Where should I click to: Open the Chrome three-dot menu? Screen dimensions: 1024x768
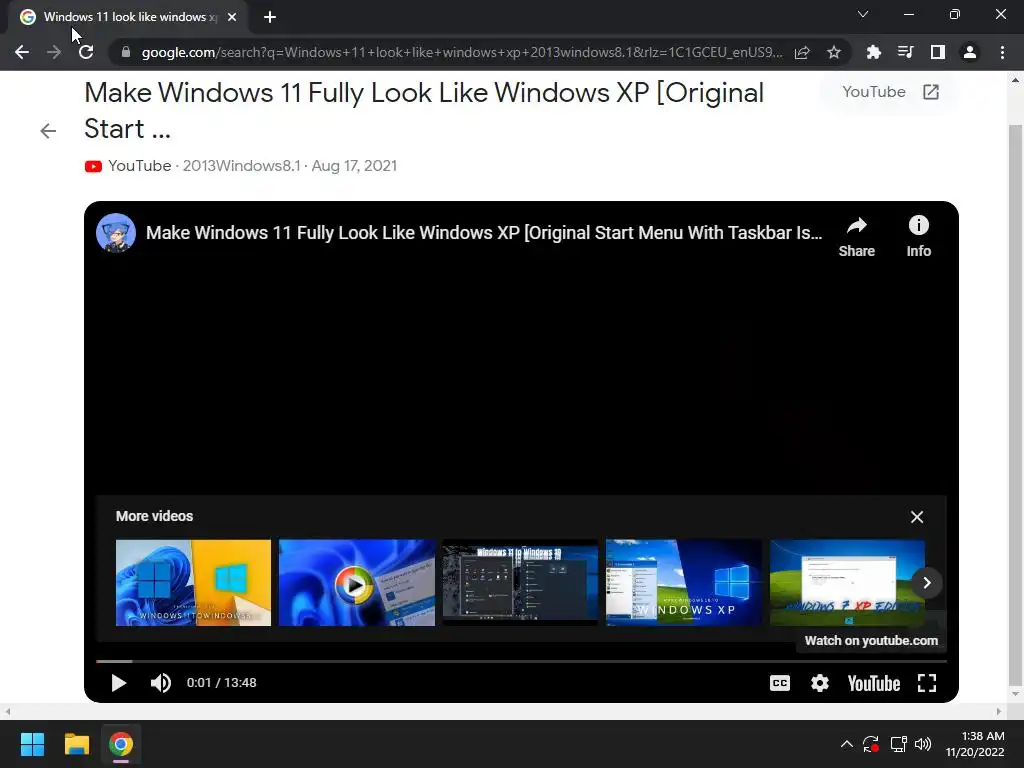pyautogui.click(x=1002, y=52)
